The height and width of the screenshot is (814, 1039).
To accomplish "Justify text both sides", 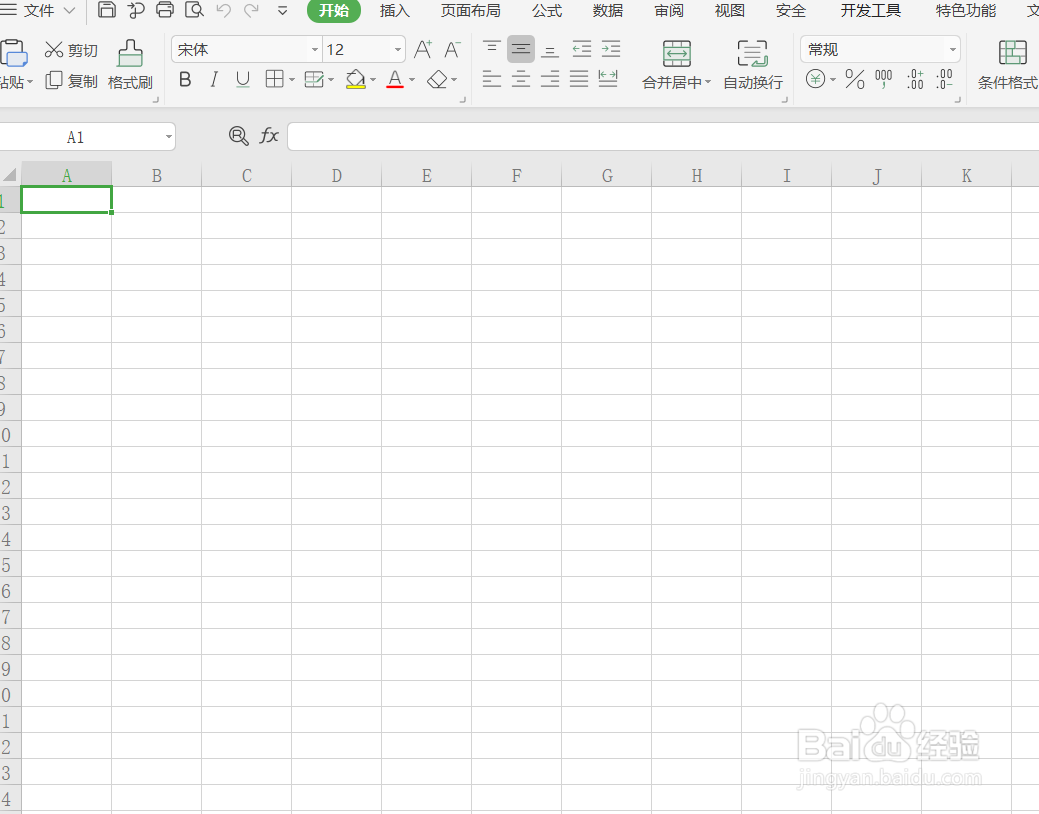I will click(579, 80).
